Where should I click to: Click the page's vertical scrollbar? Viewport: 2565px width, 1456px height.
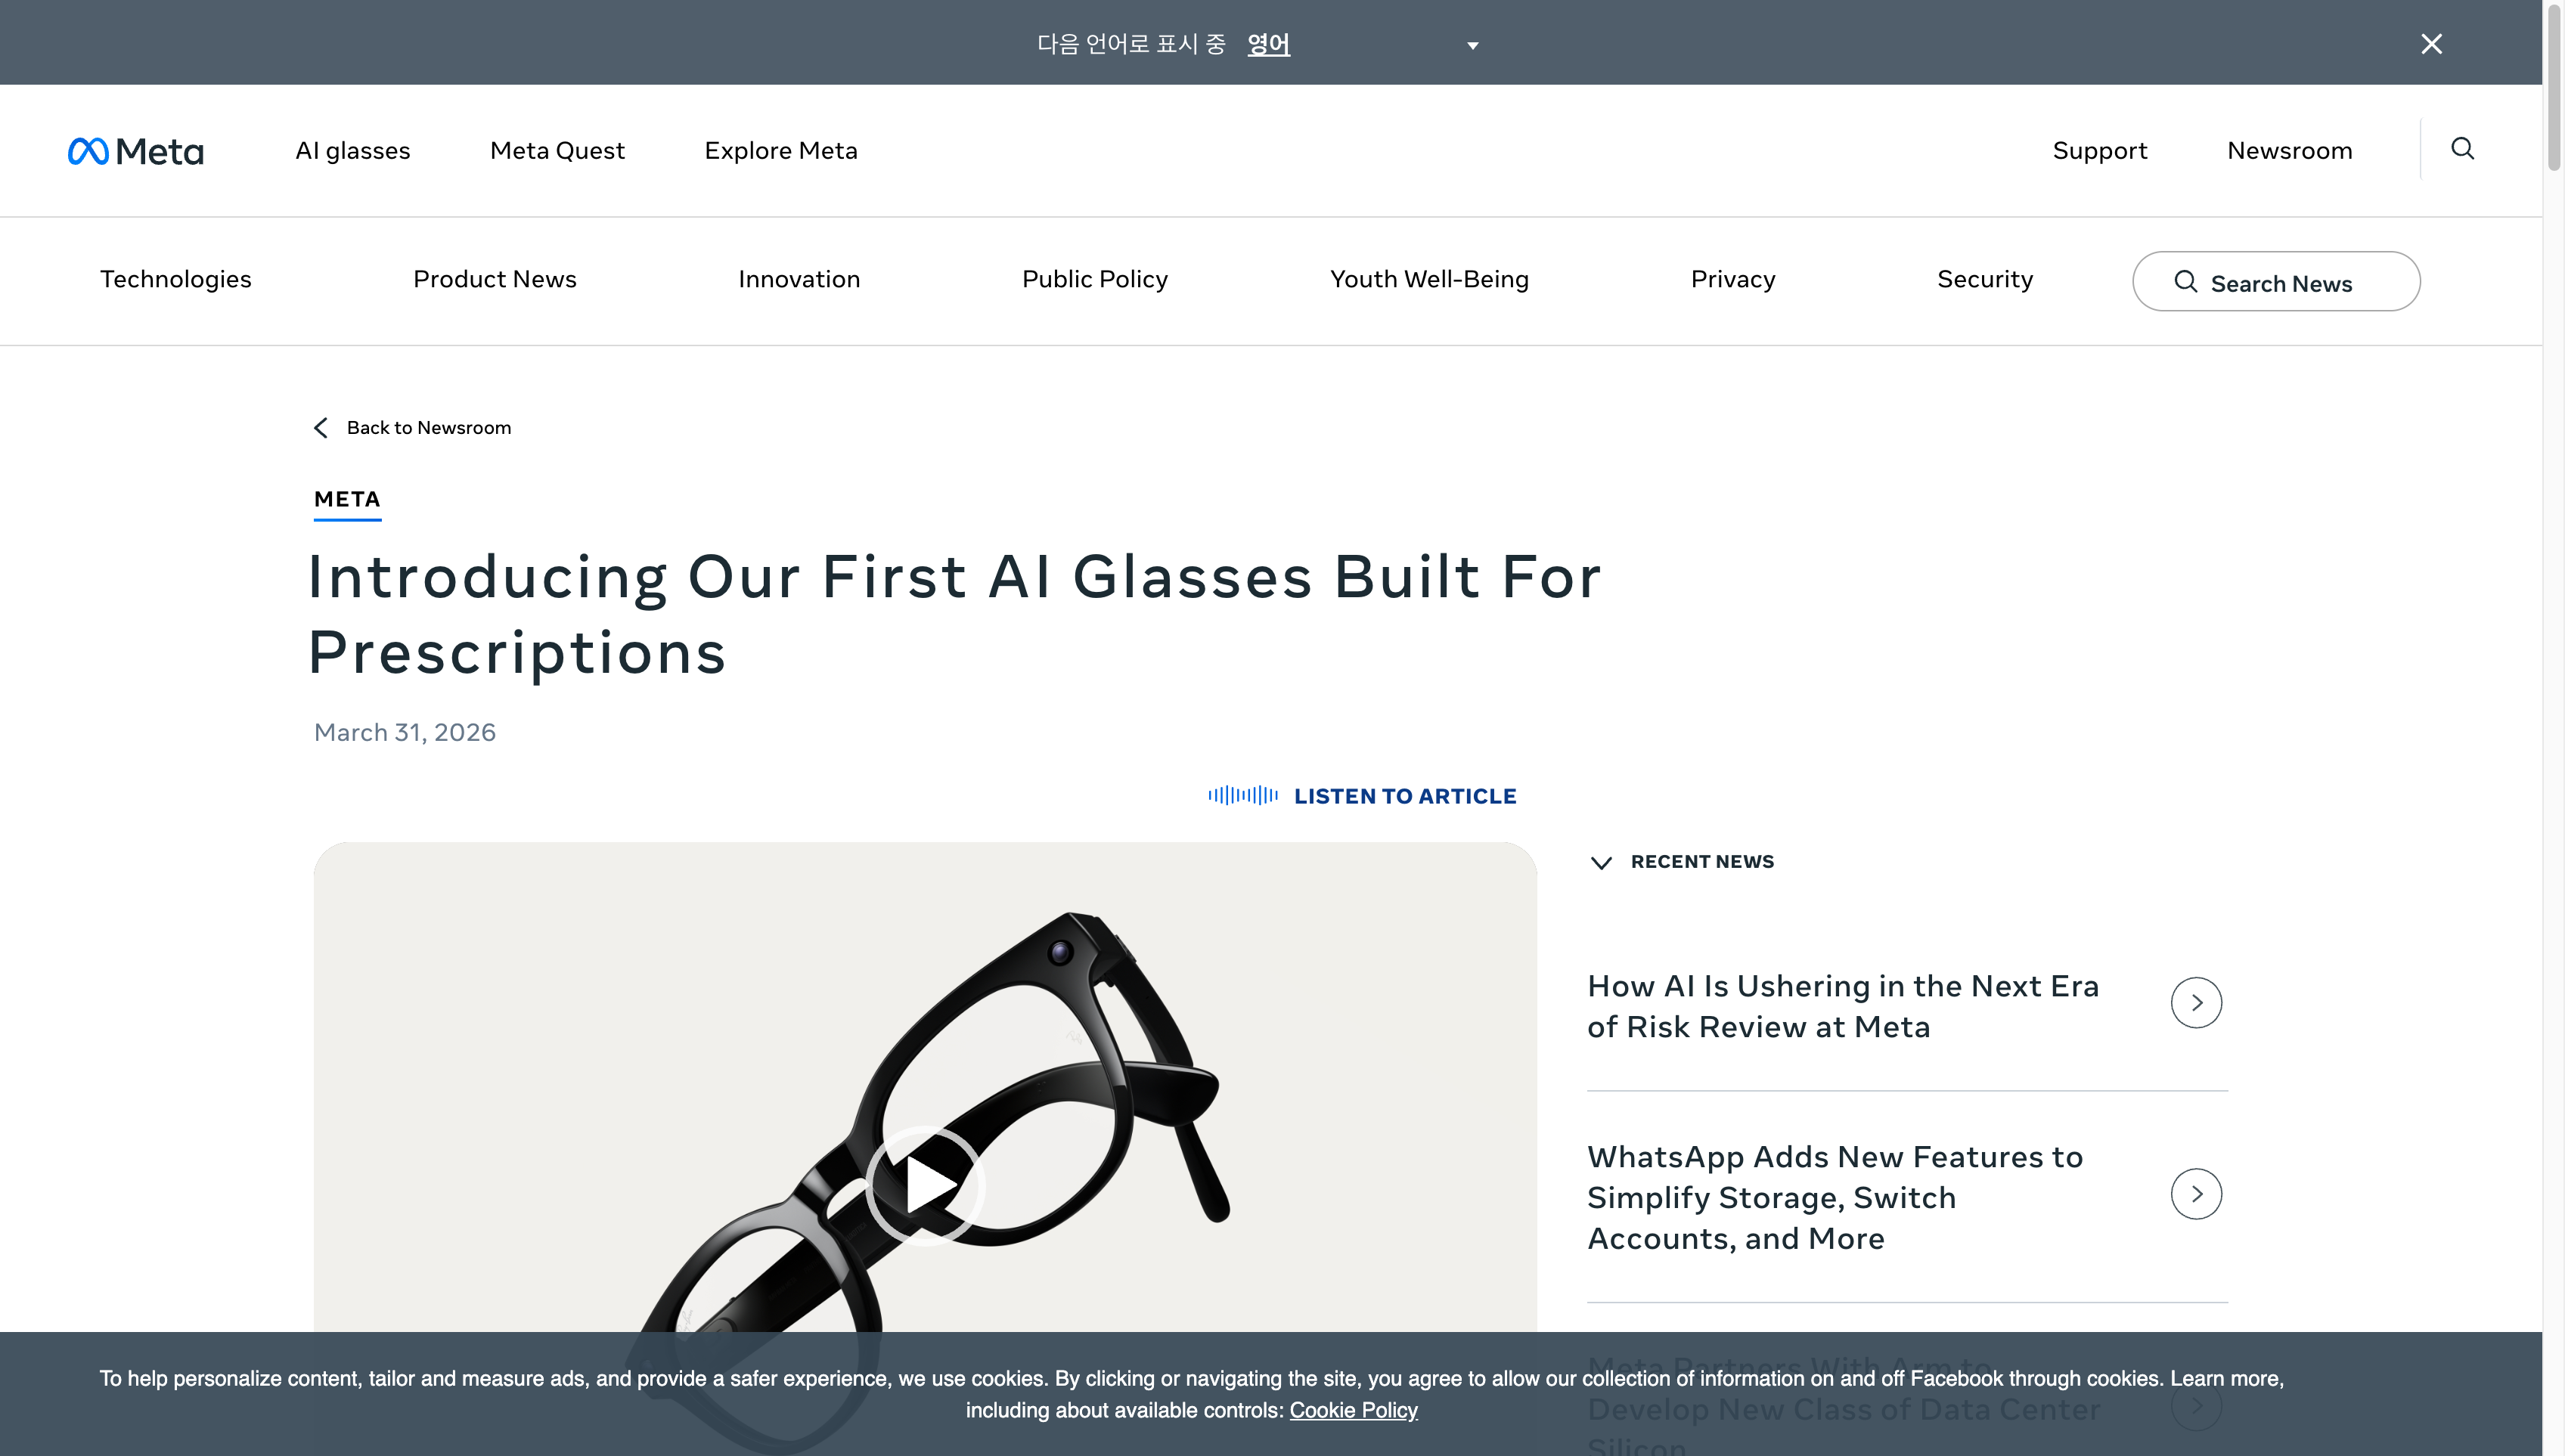tap(2553, 90)
